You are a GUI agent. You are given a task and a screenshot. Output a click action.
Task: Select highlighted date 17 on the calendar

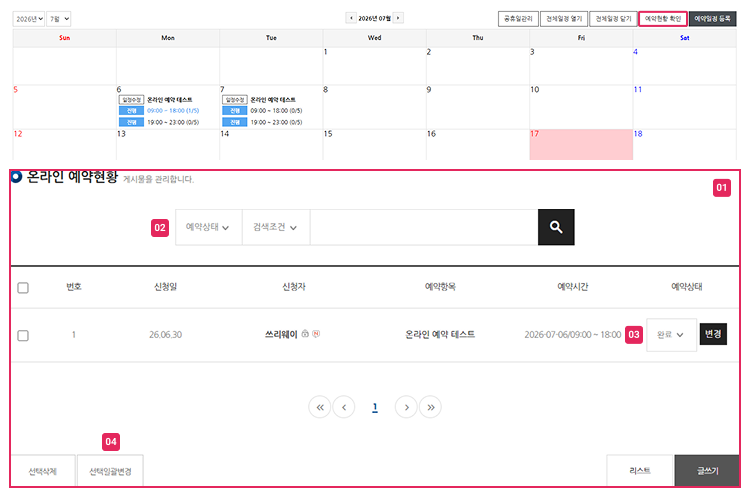click(581, 144)
